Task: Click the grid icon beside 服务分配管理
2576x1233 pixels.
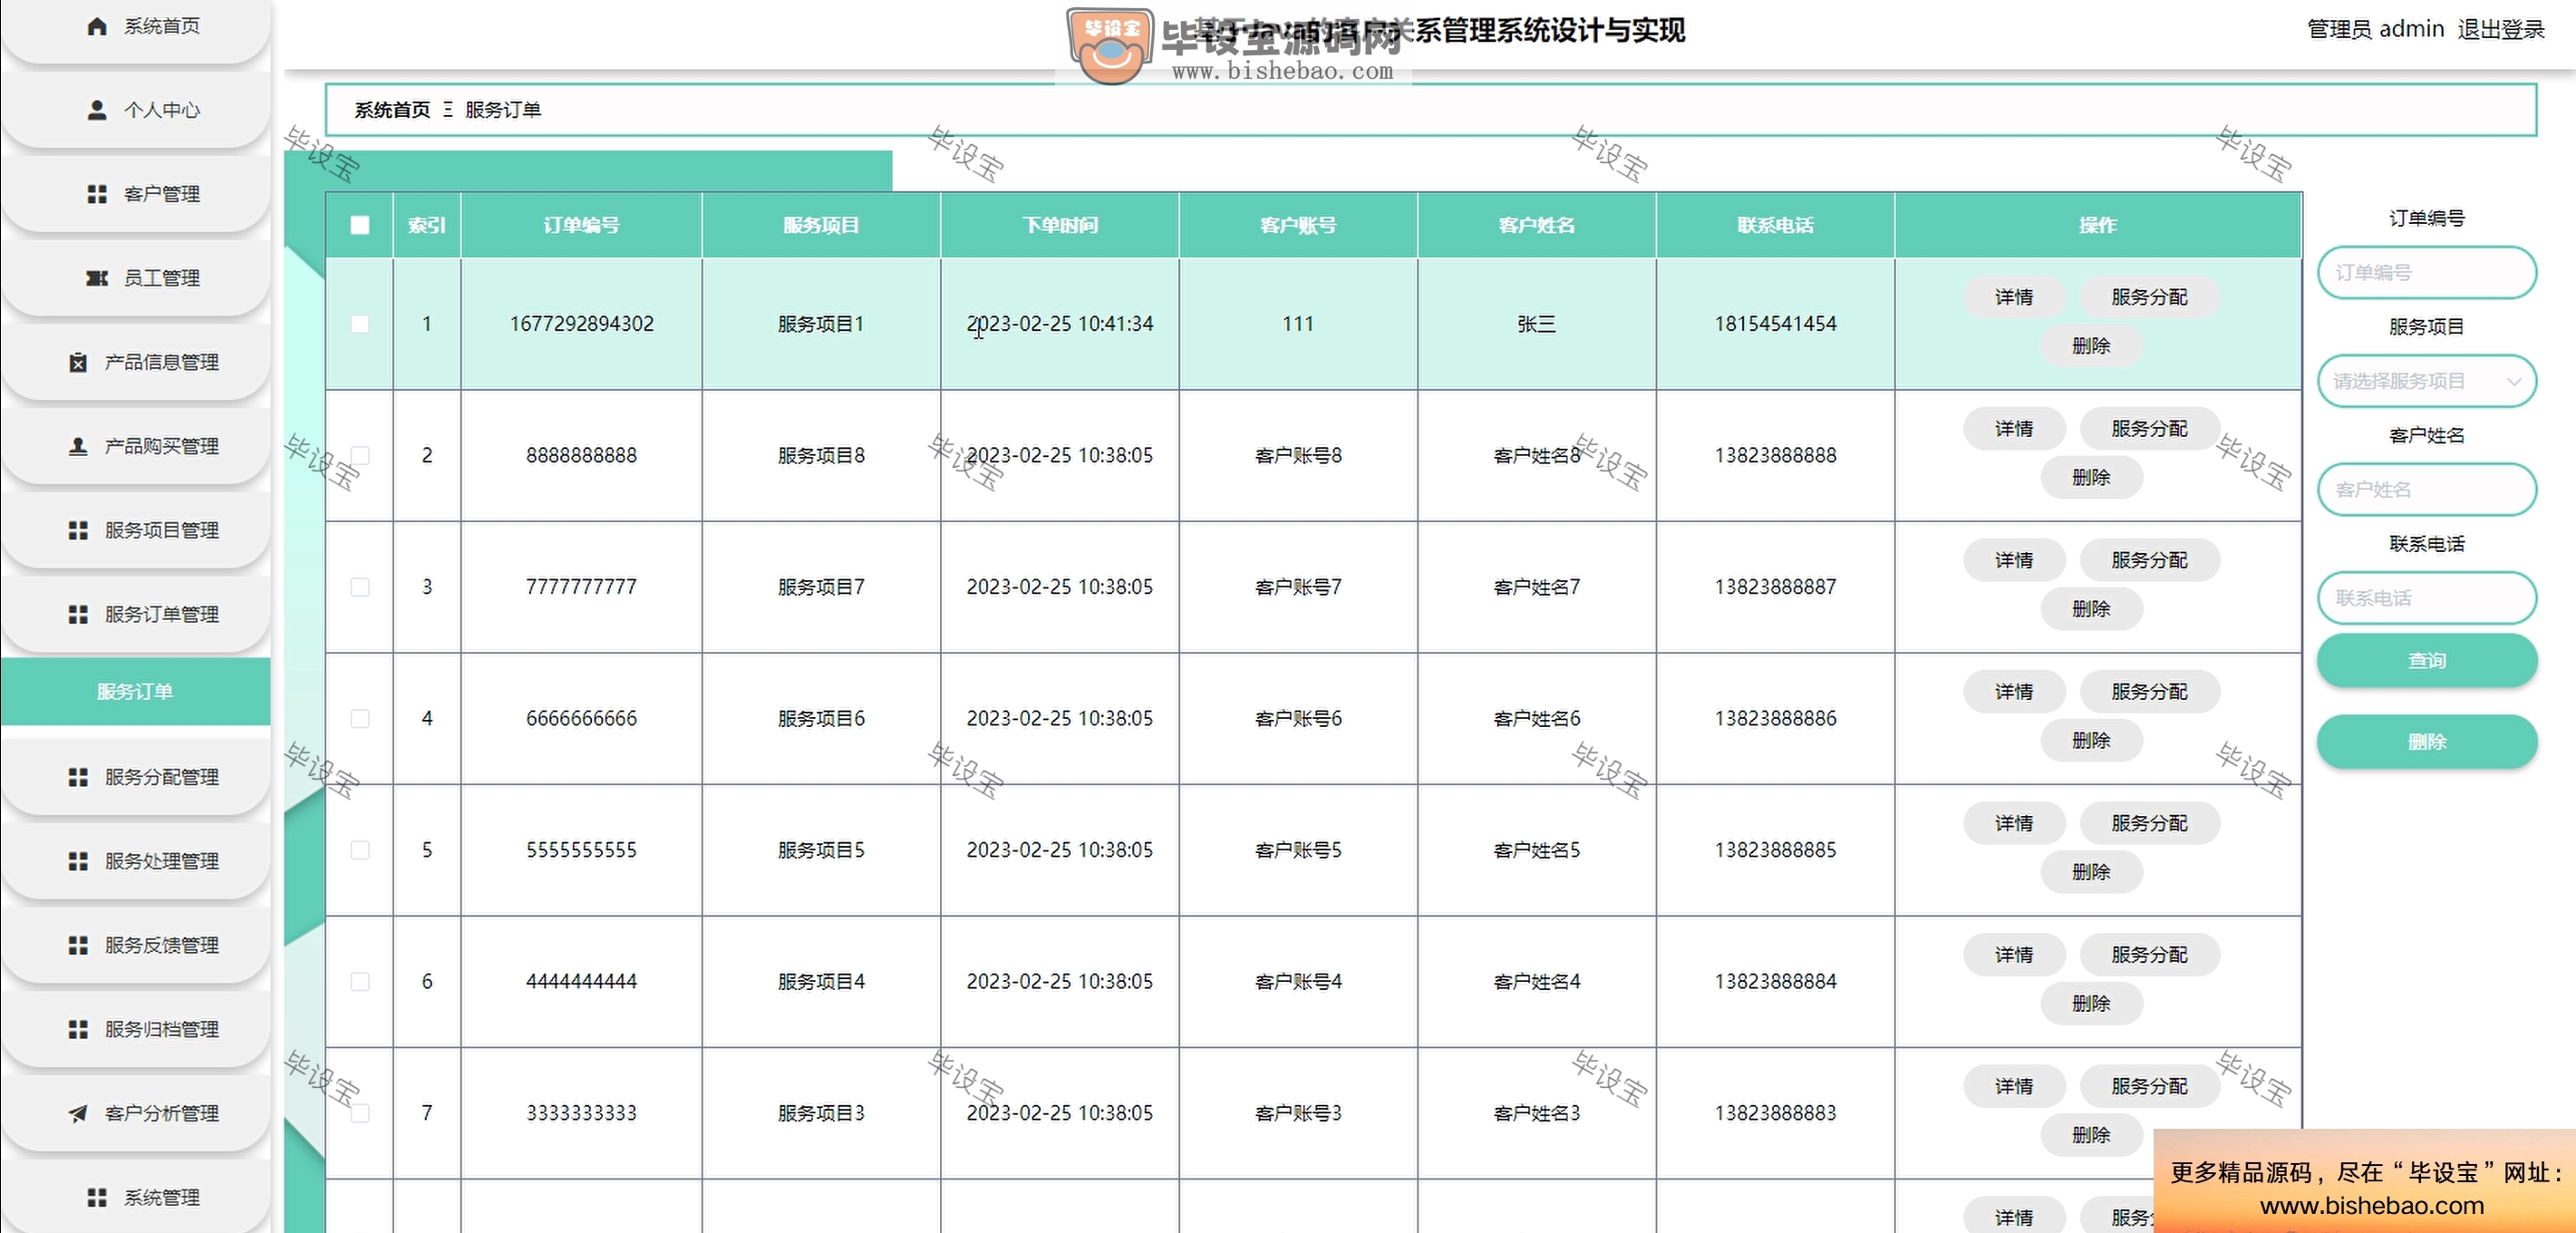Action: click(78, 777)
